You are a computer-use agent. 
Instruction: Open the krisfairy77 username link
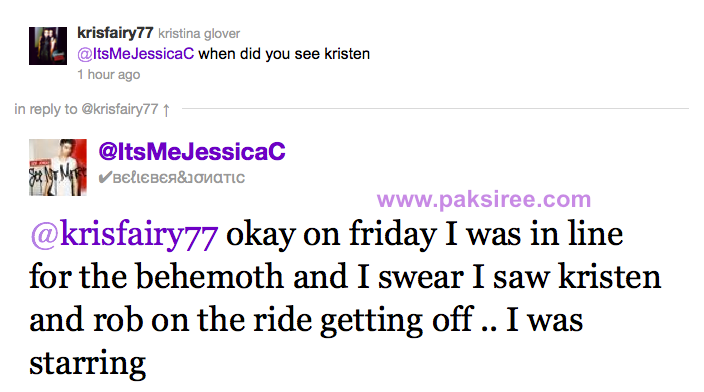pyautogui.click(x=115, y=33)
